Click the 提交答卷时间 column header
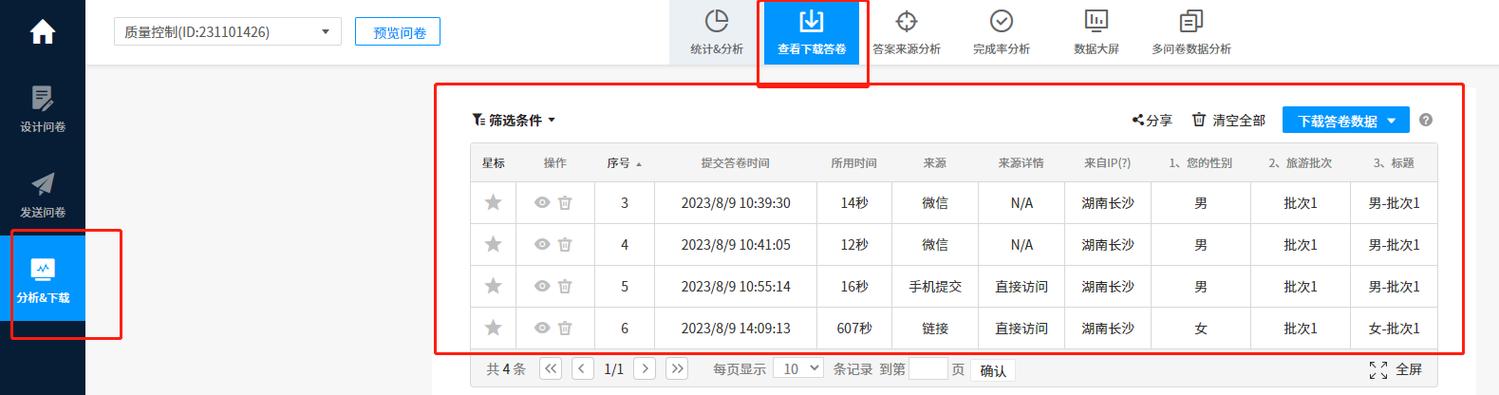The height and width of the screenshot is (395, 1499). (735, 163)
